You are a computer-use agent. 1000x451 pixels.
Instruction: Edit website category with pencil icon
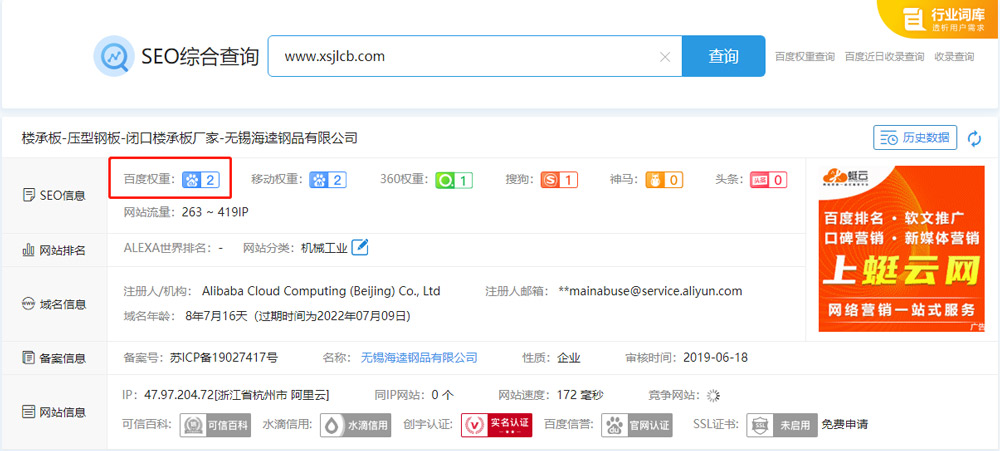[360, 247]
